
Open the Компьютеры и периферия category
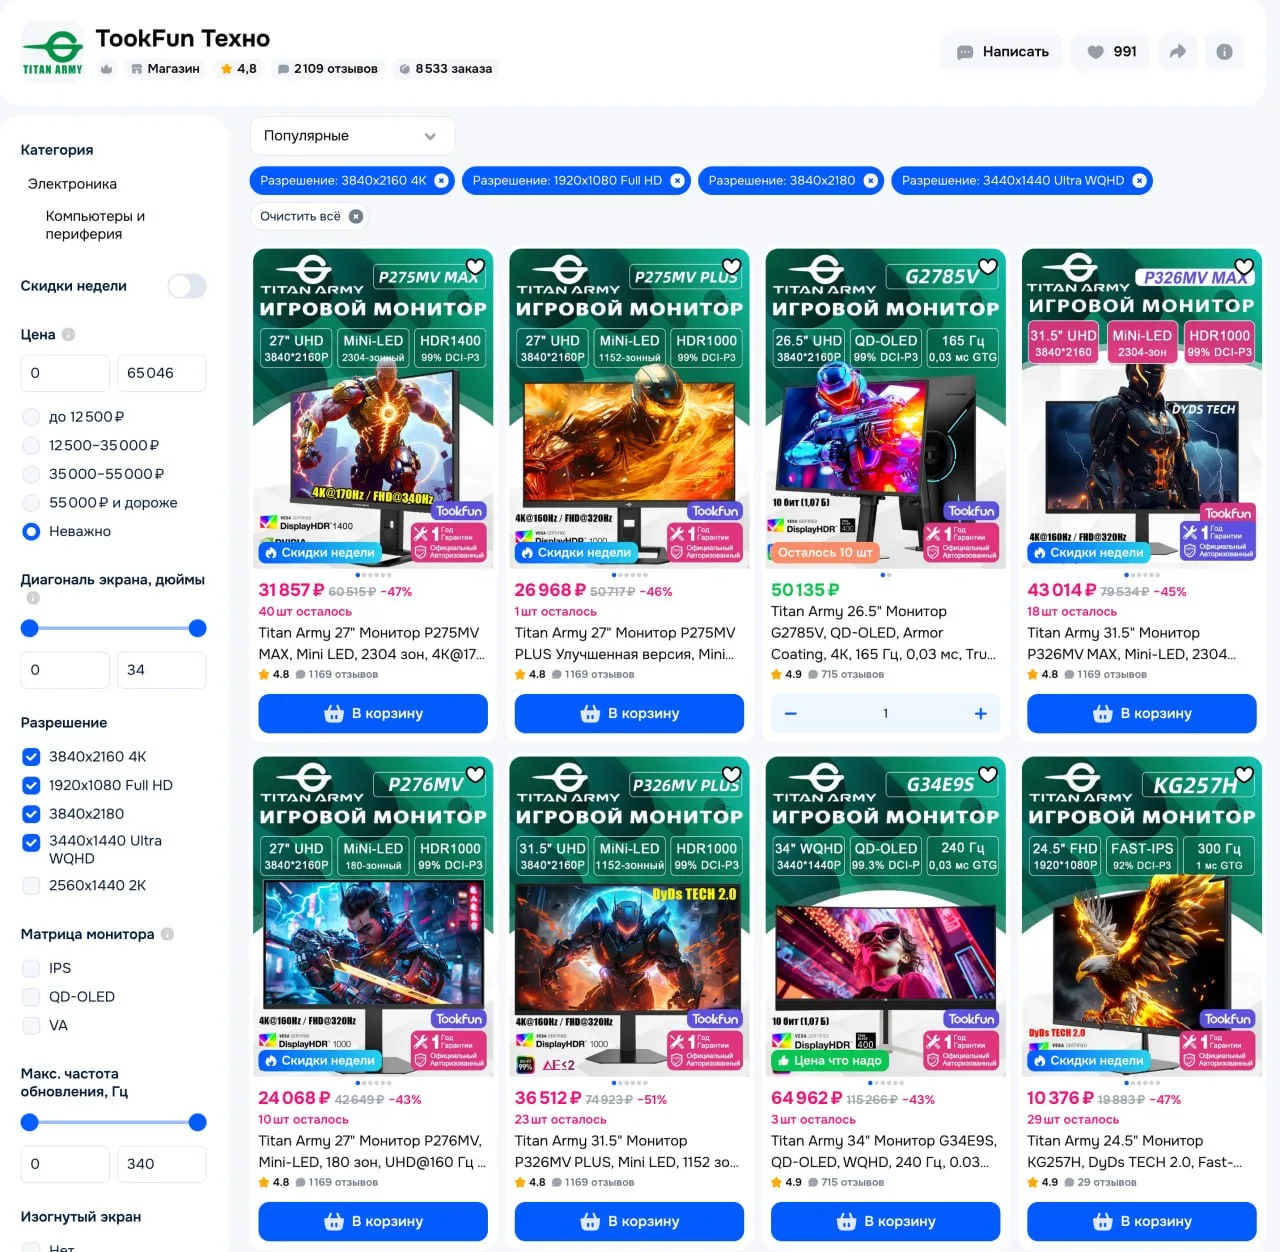(x=95, y=225)
